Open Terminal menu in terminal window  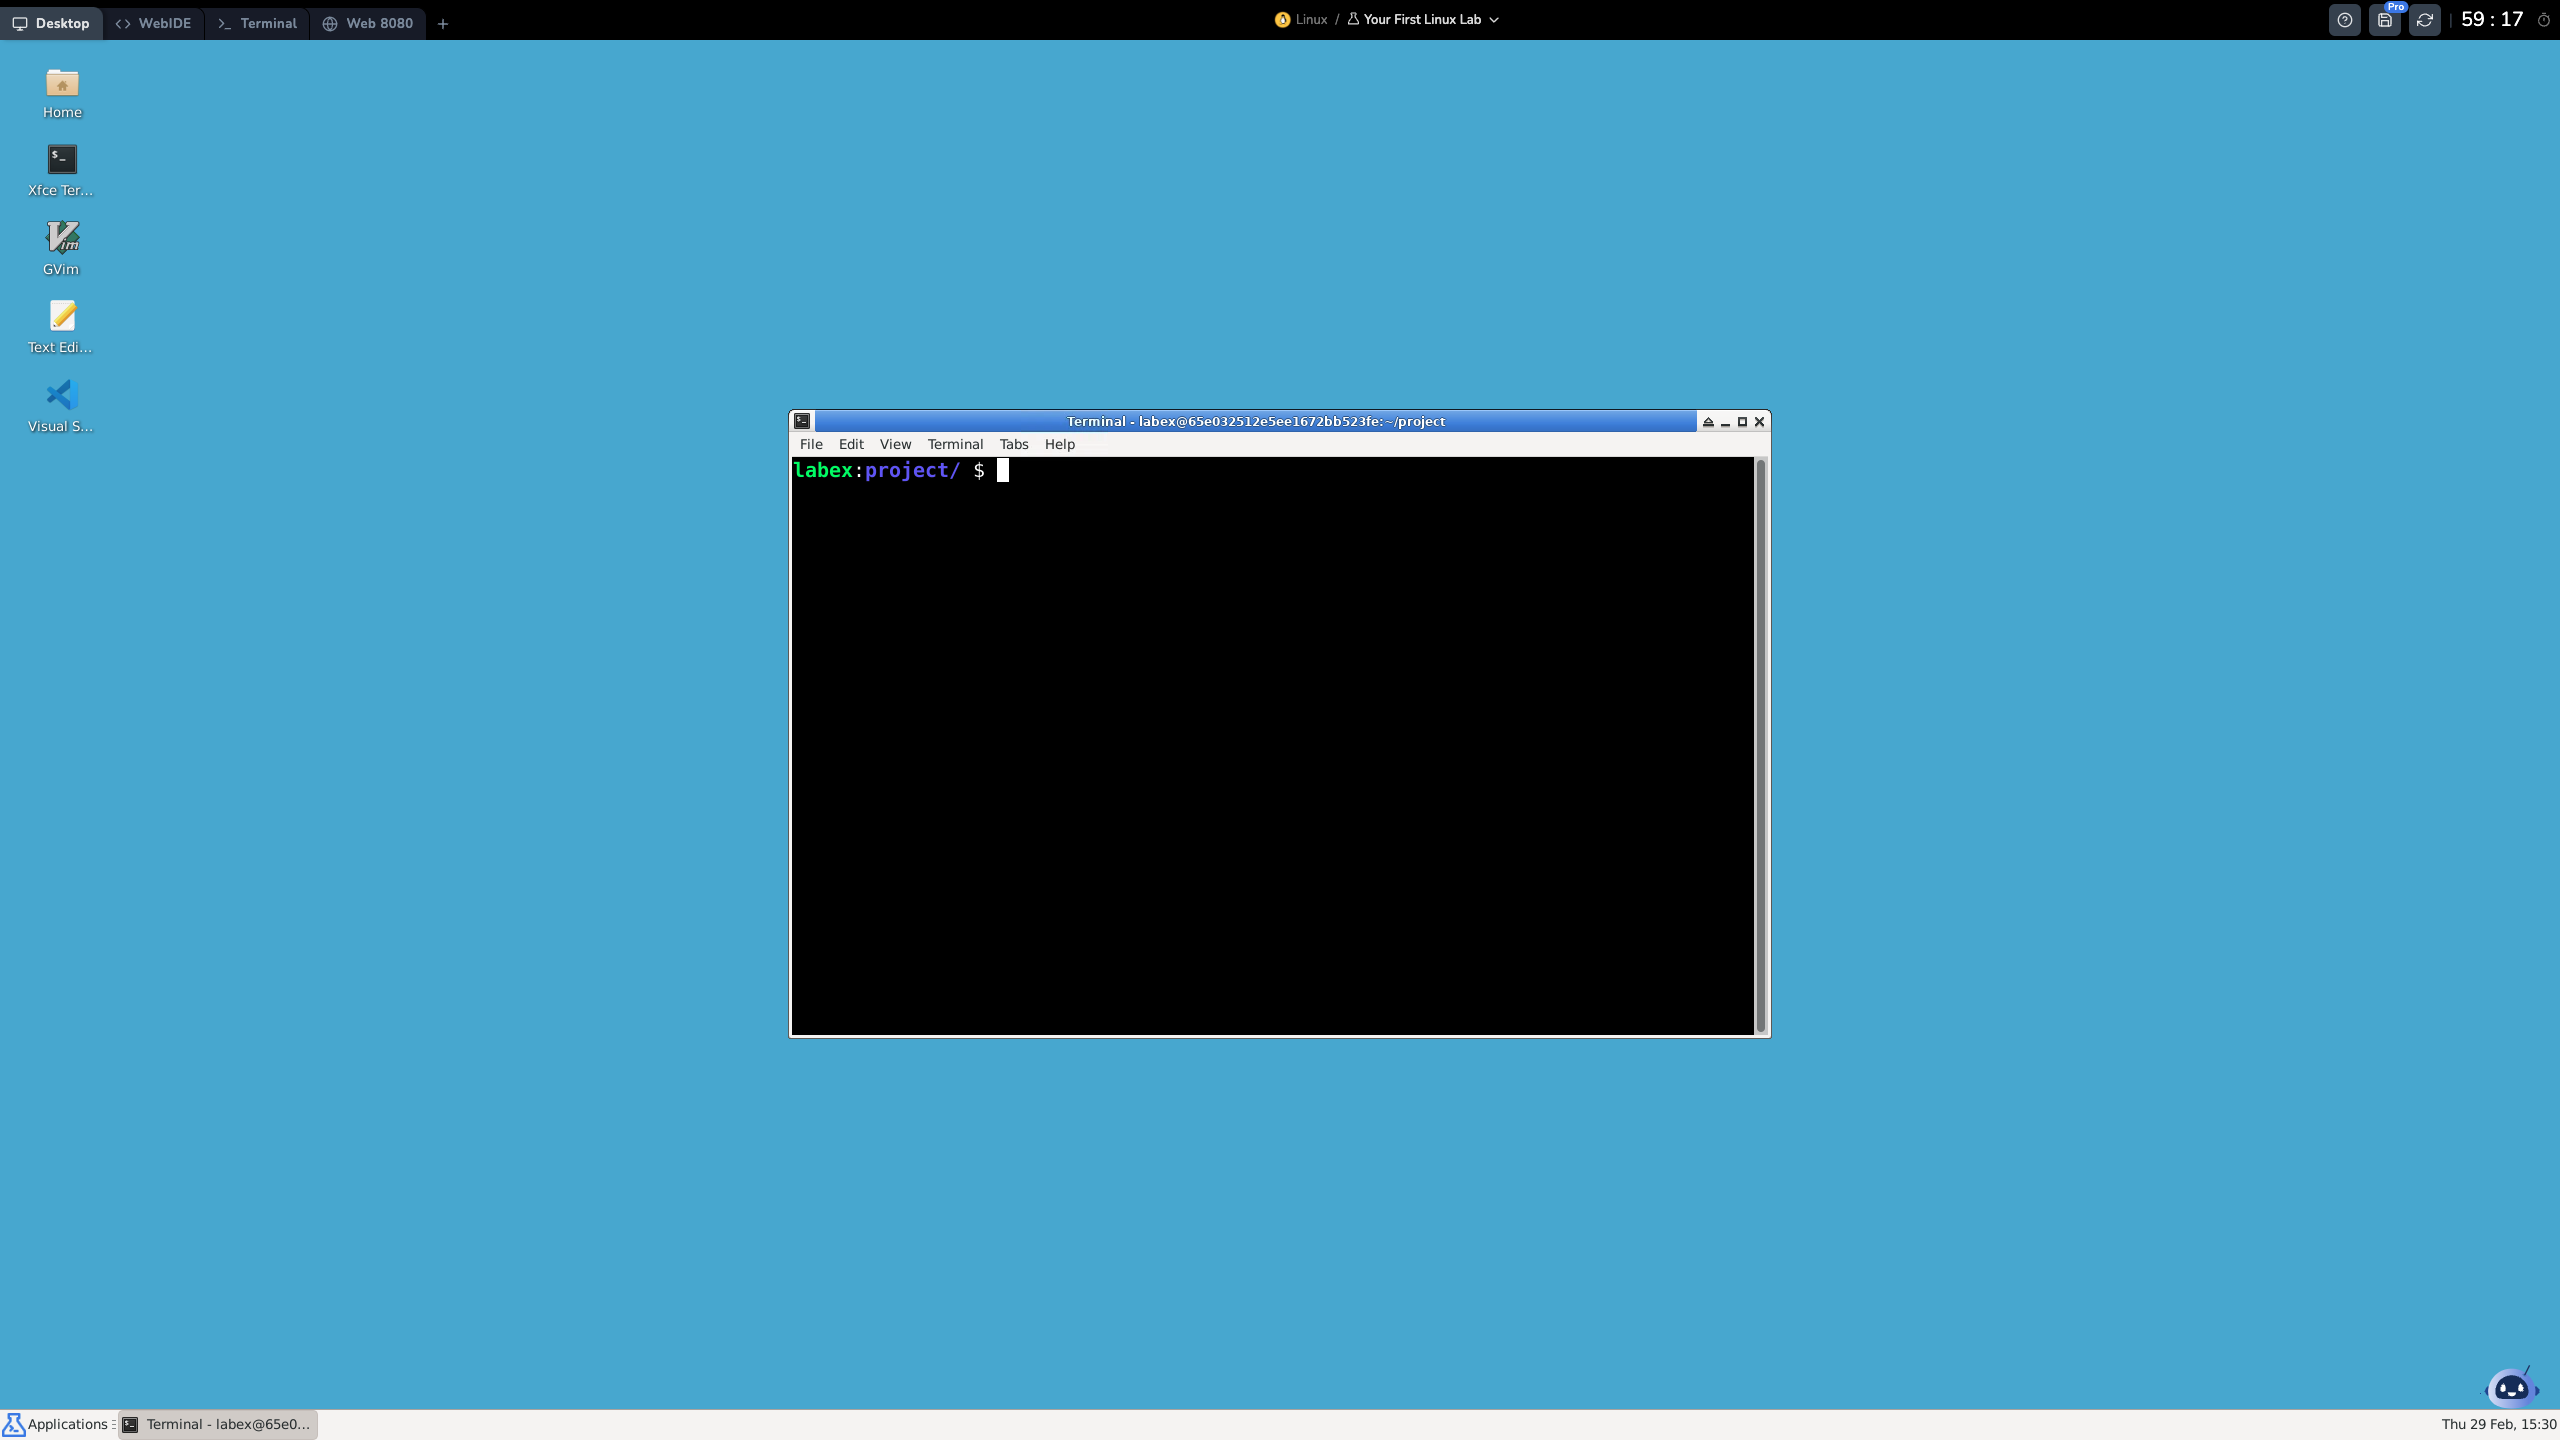point(955,443)
